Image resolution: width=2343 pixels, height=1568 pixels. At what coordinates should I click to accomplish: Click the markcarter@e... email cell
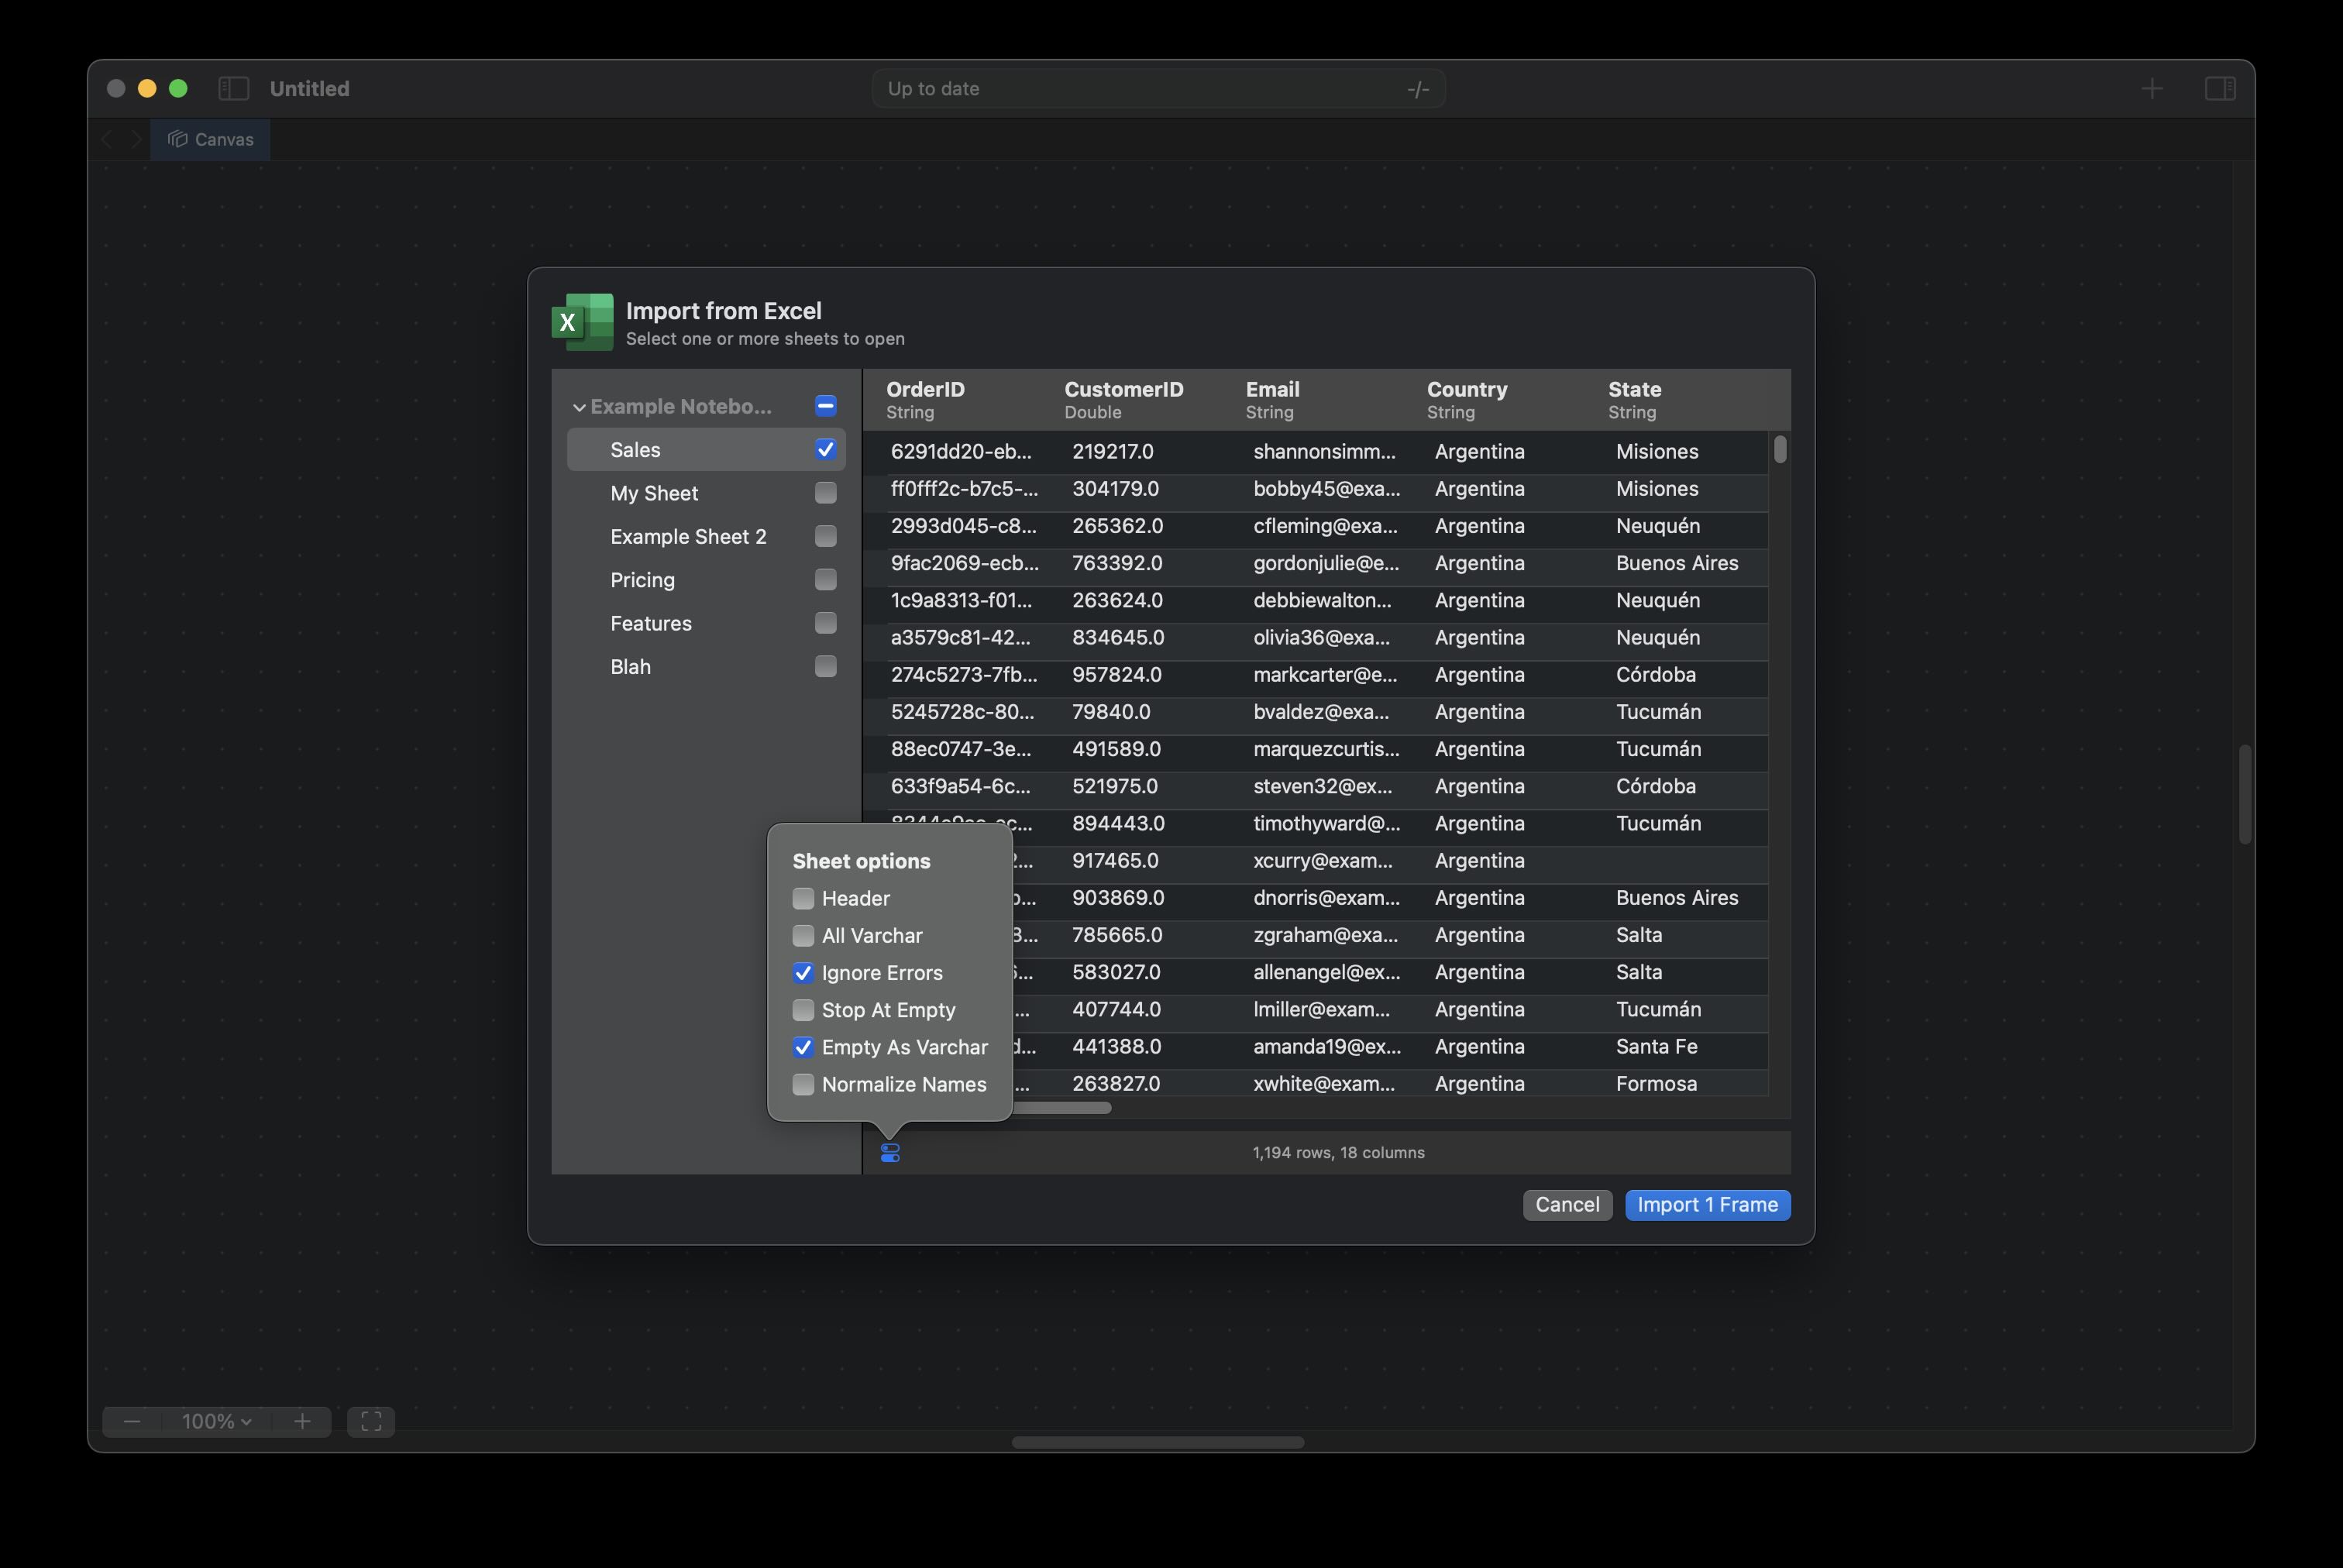coord(1325,675)
